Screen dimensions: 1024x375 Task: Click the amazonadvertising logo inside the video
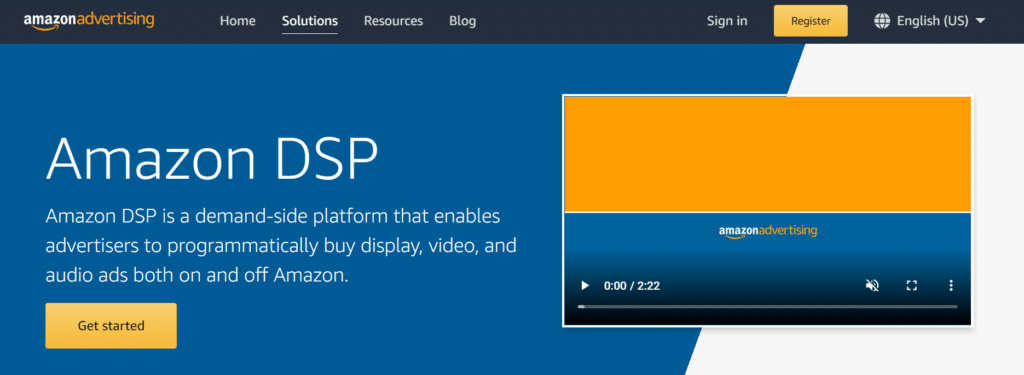coord(767,231)
